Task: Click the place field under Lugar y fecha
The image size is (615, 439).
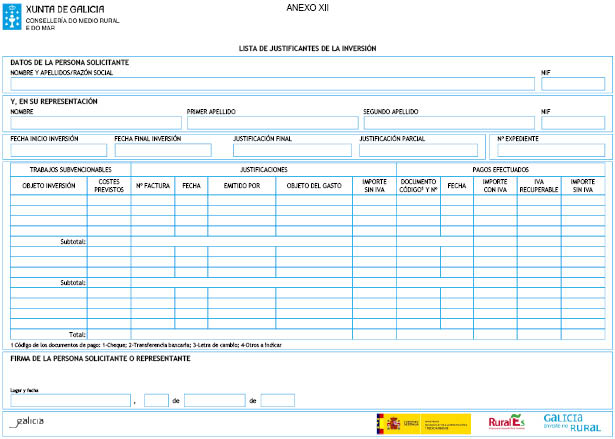Action: (x=71, y=400)
